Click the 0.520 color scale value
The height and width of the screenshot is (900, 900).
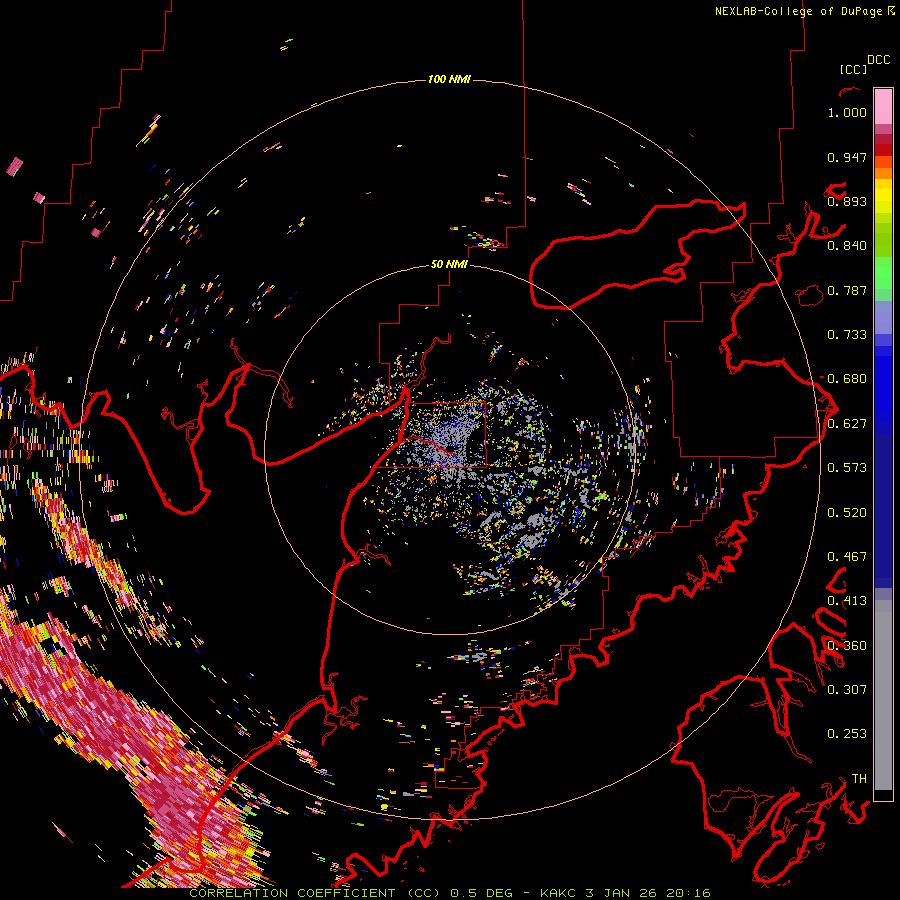point(847,513)
